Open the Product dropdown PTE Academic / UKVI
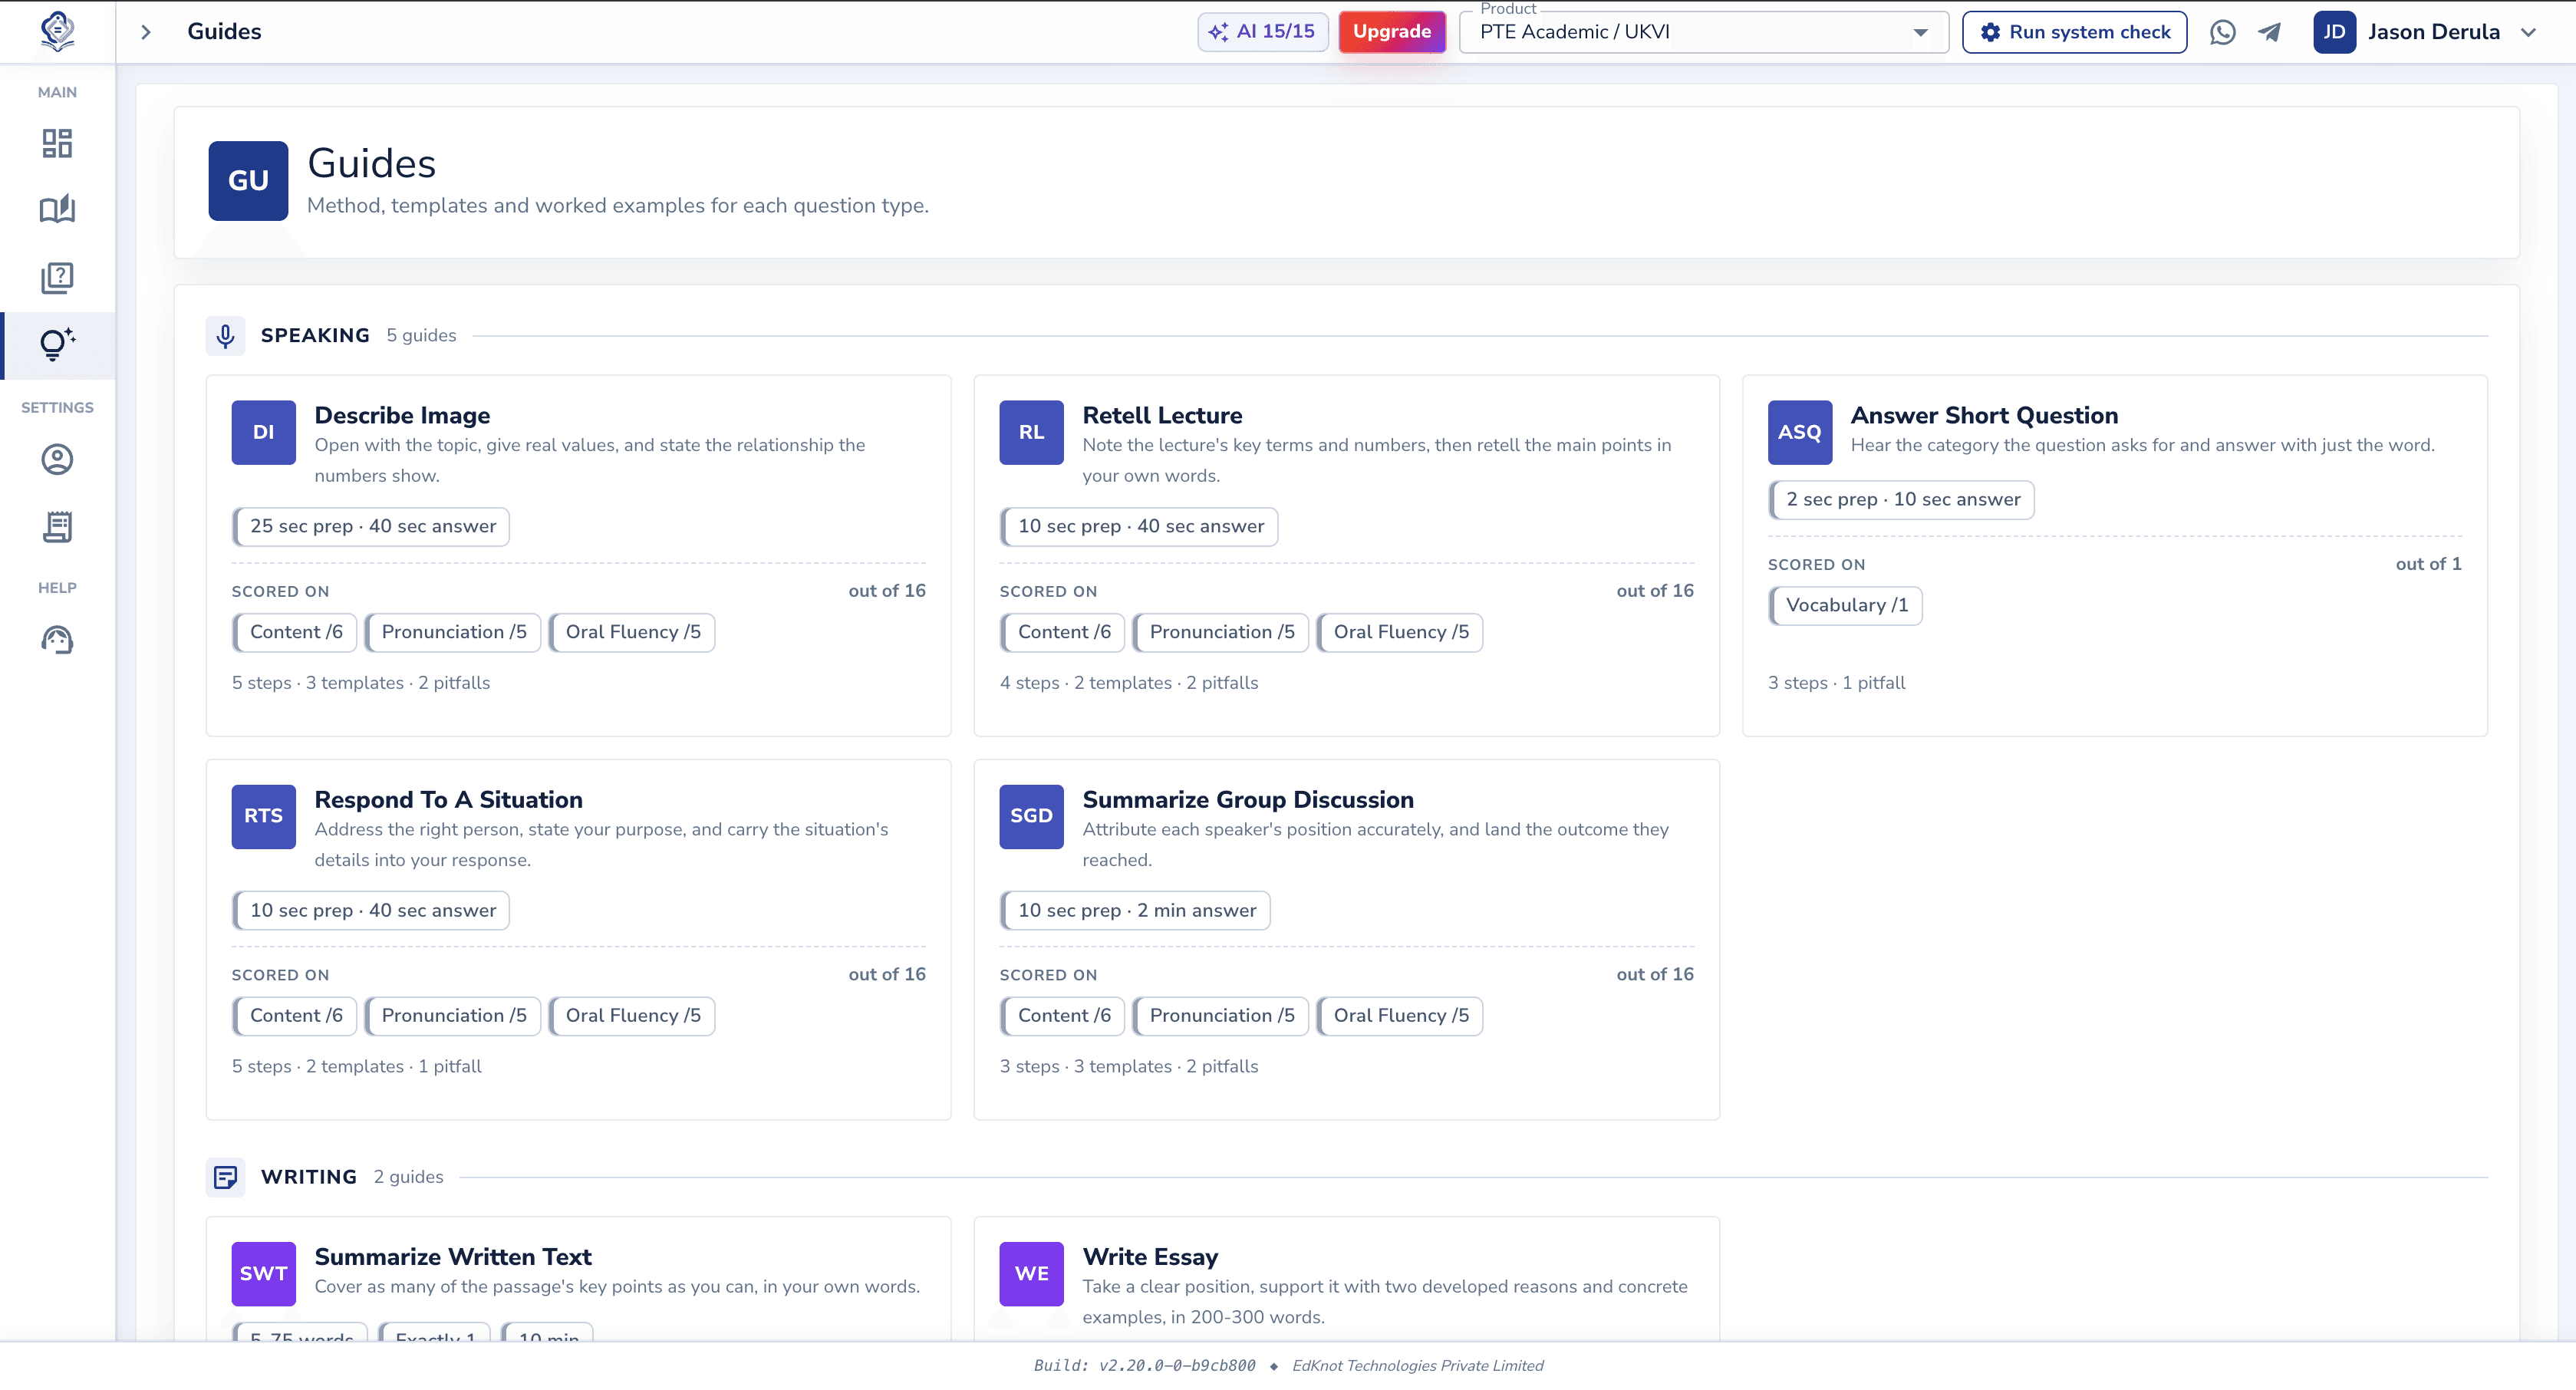The width and height of the screenshot is (2576, 1390). [x=1704, y=32]
